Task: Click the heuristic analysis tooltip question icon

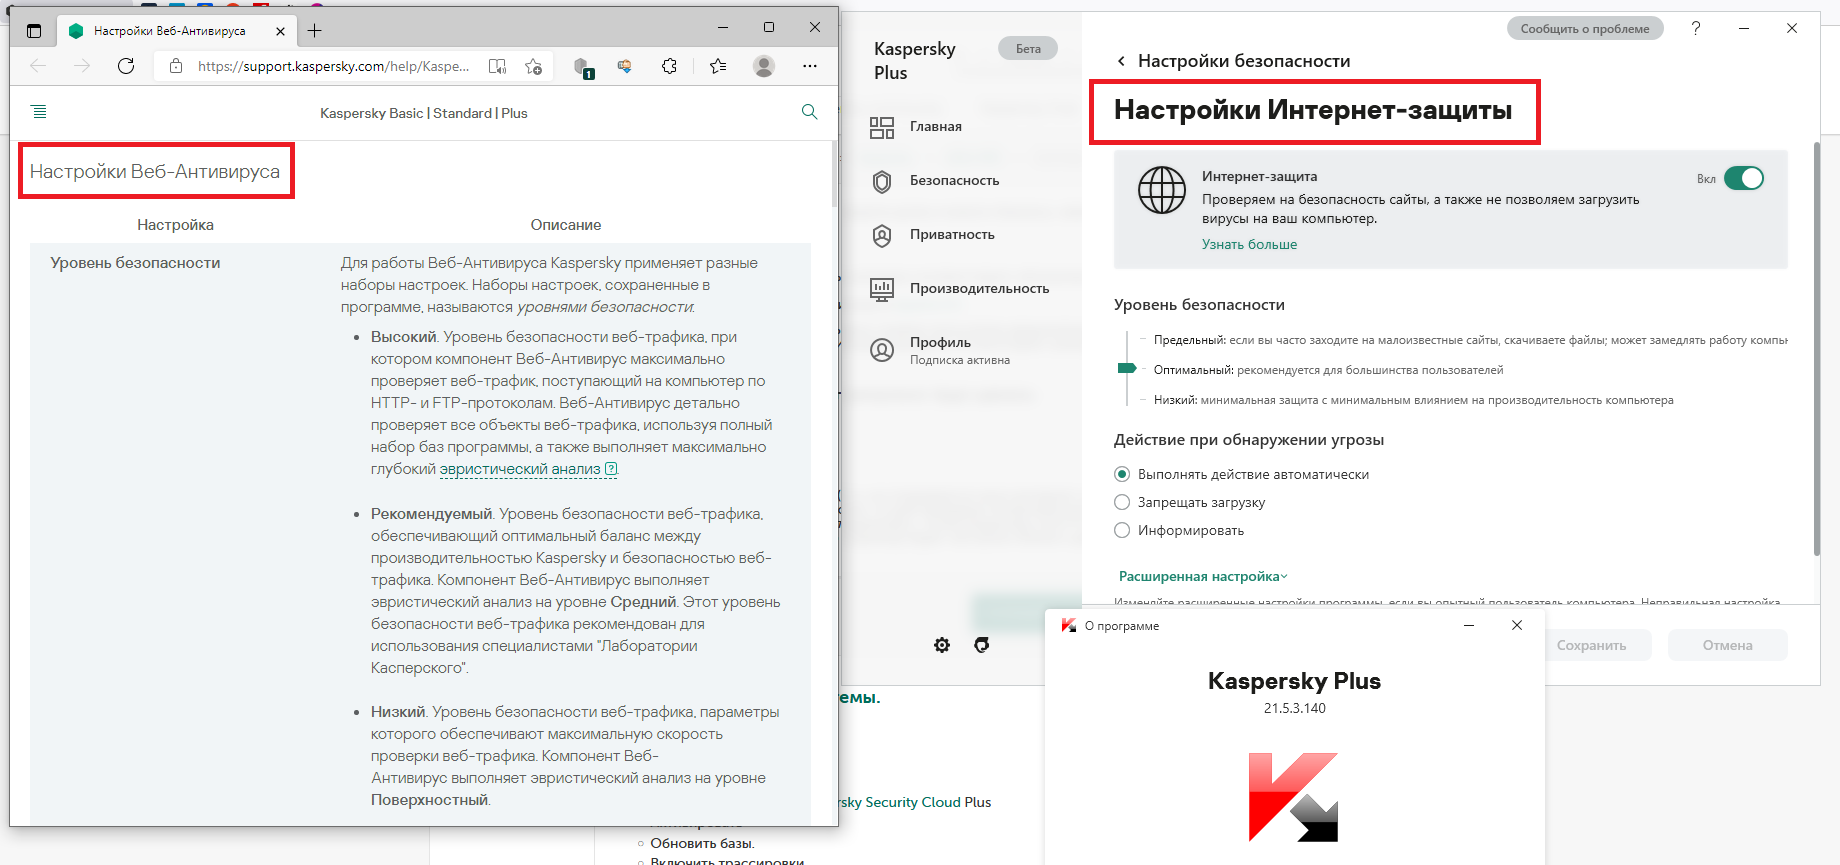Action: (612, 469)
